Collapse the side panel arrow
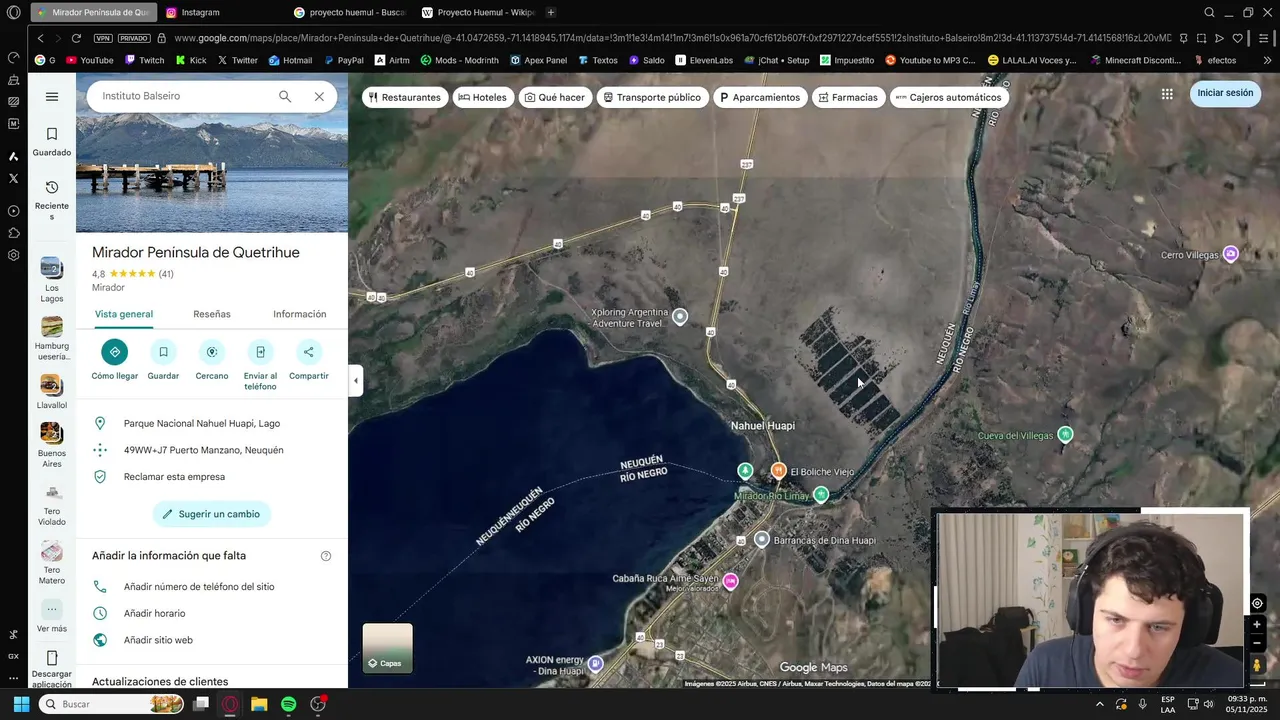 [x=356, y=380]
